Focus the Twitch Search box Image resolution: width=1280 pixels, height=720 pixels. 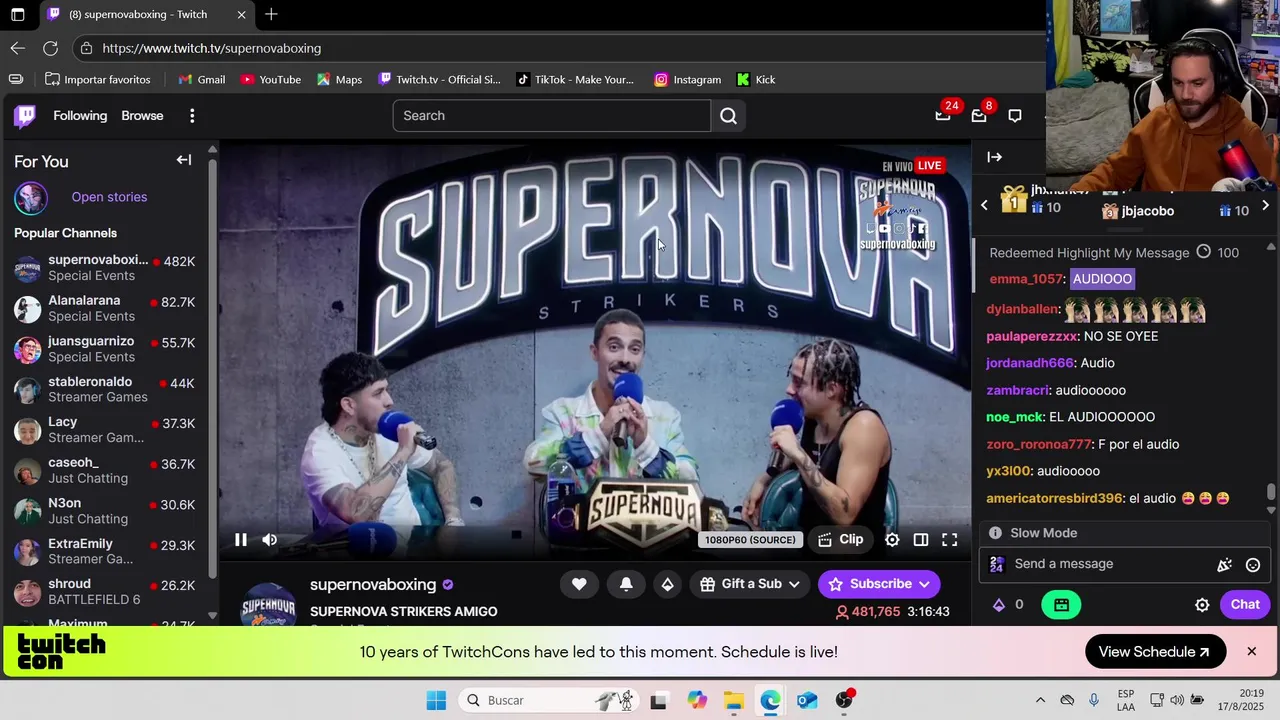pos(551,116)
